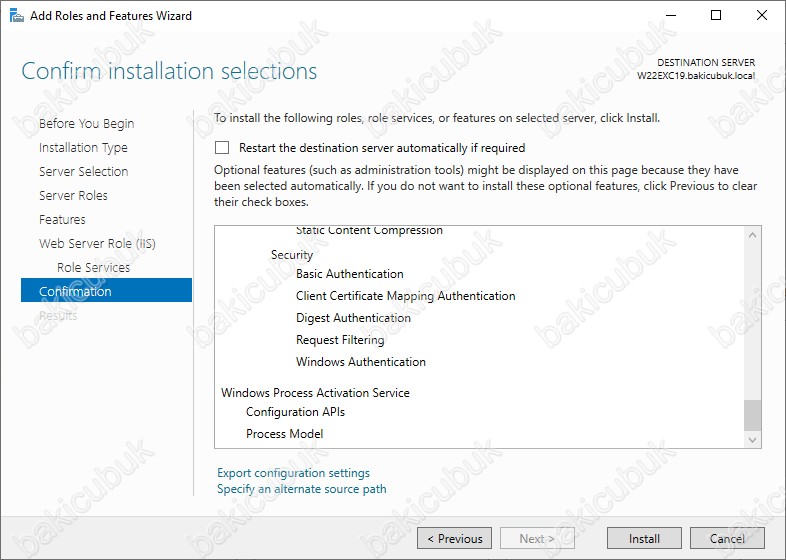Select Digest Authentication in the list
Screen dimensions: 786x560
[353, 318]
